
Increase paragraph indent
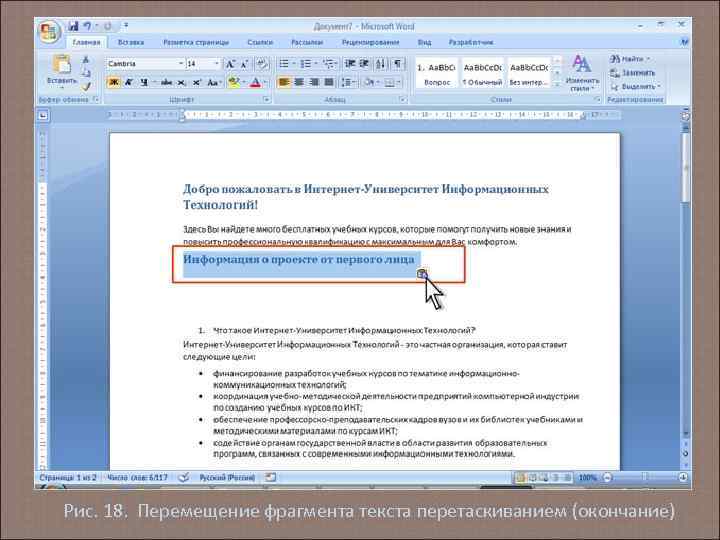[364, 64]
